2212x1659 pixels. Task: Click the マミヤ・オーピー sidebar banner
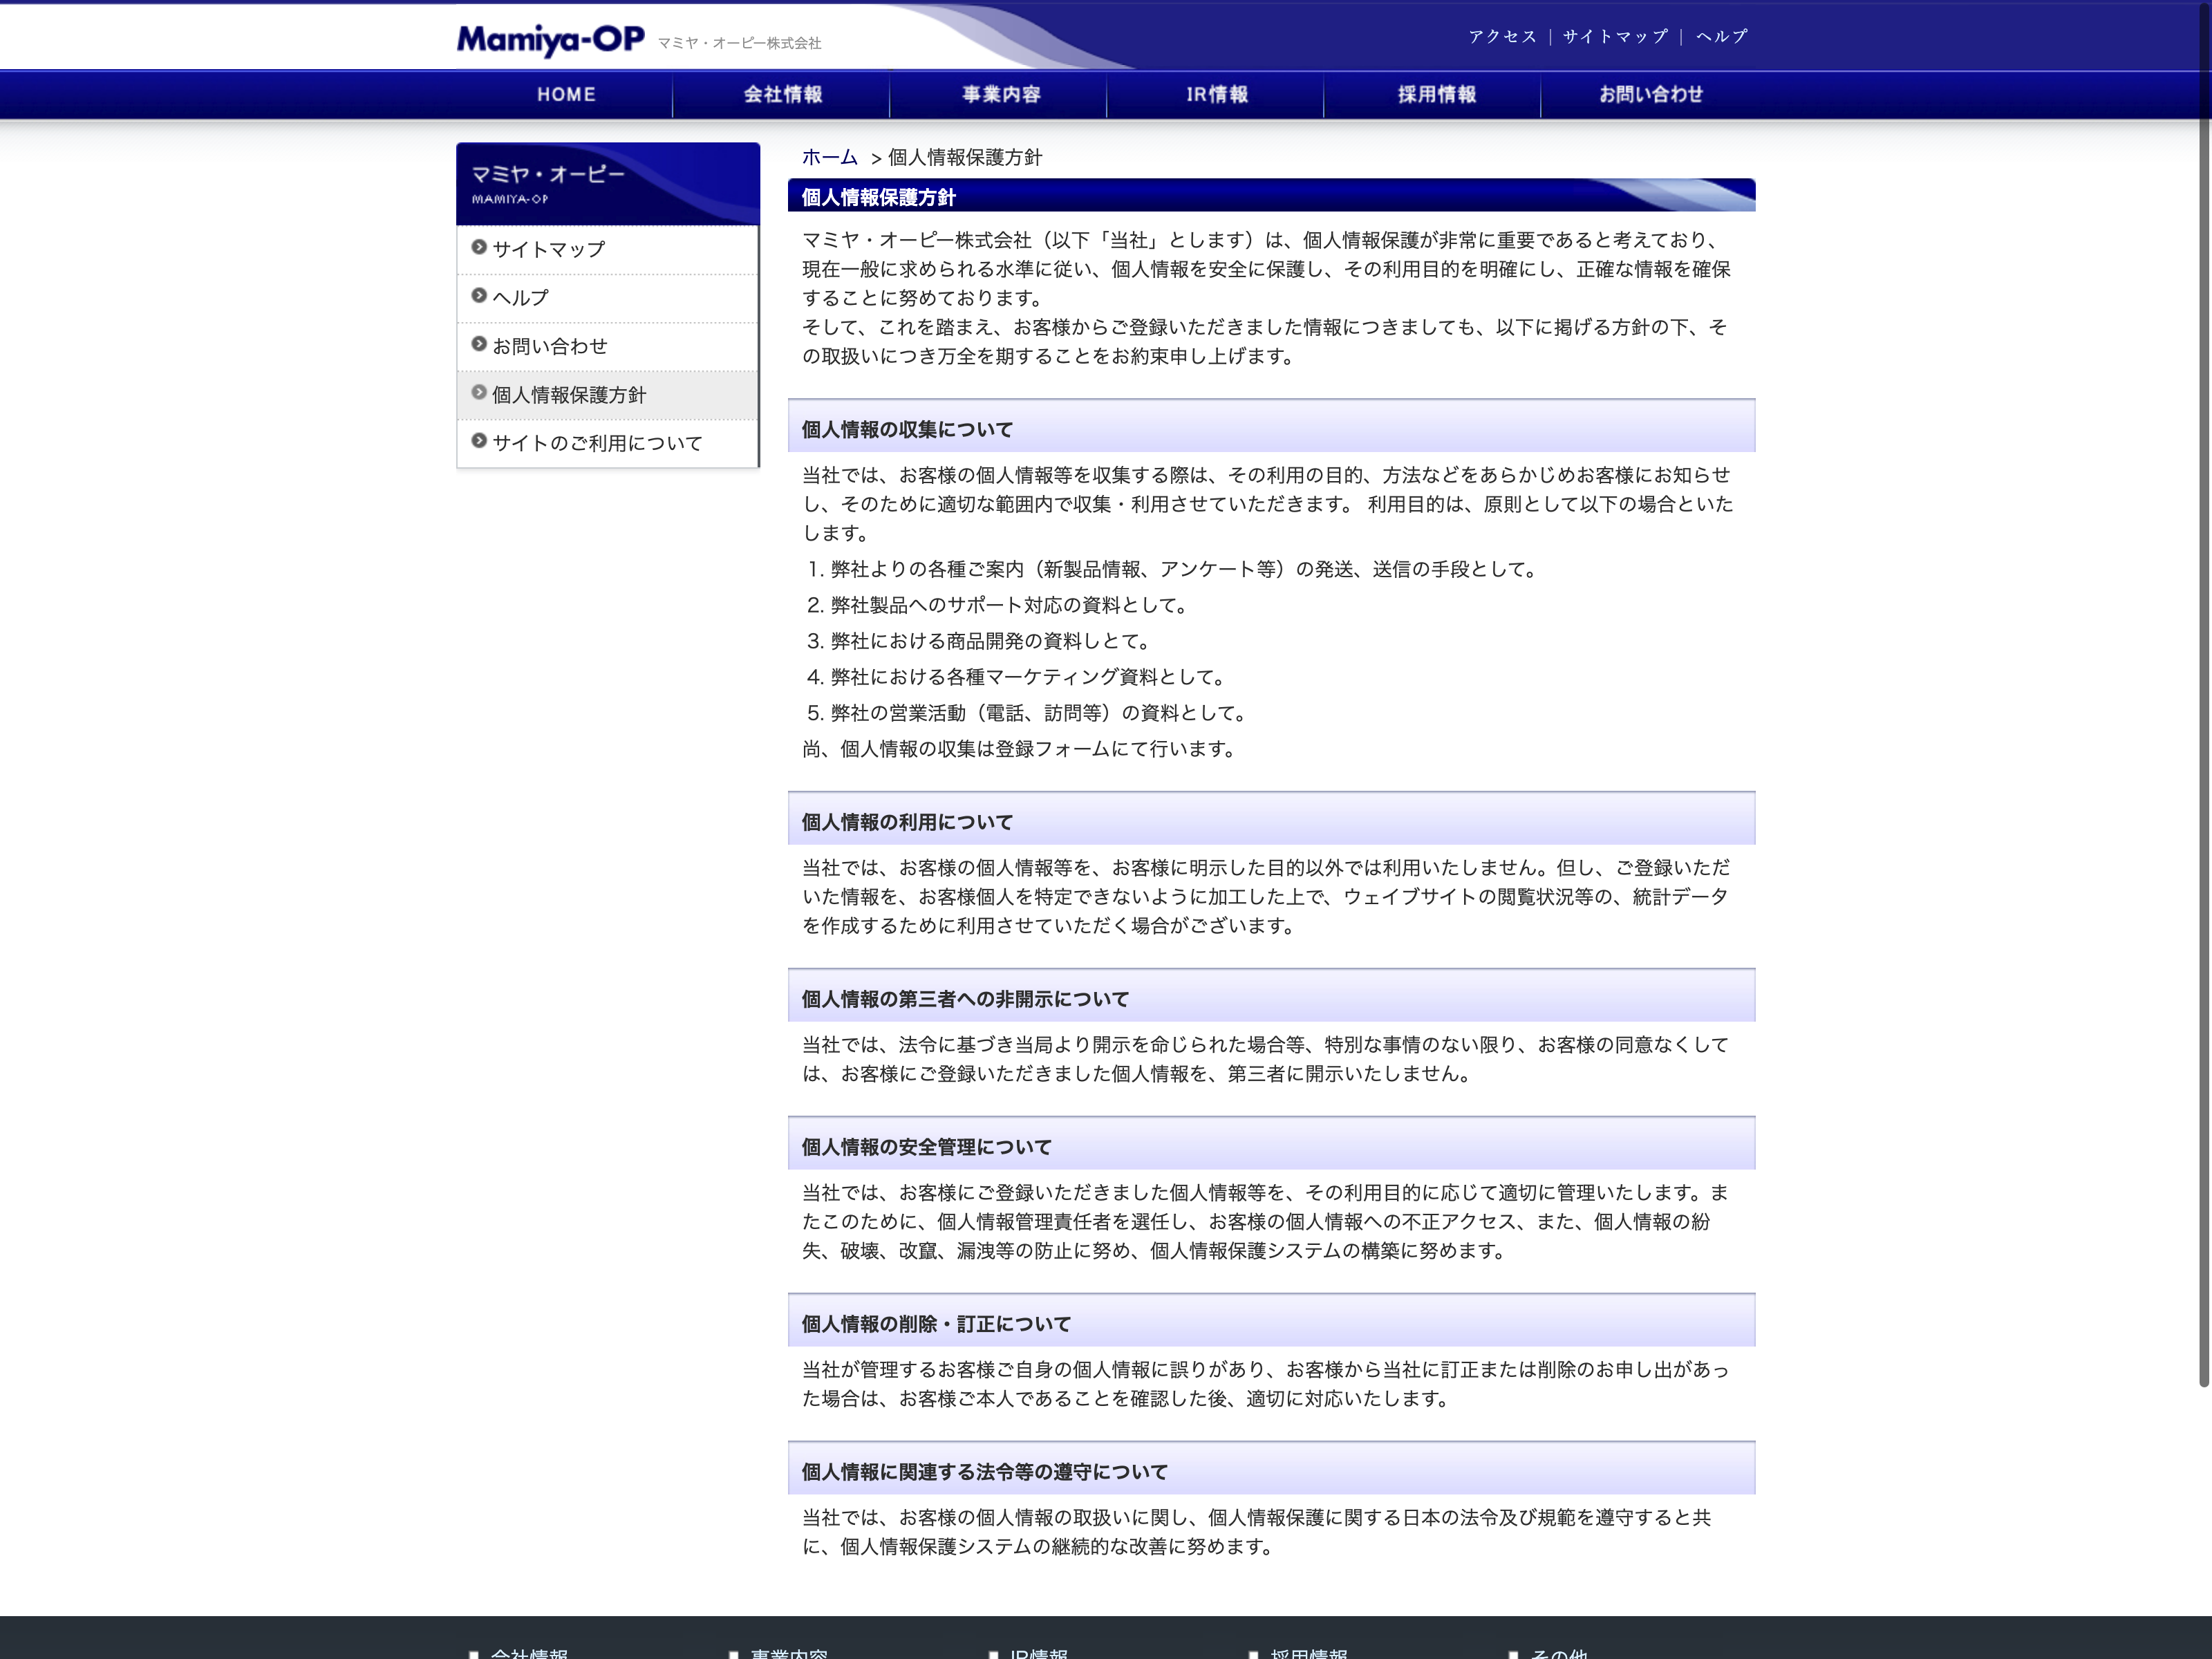click(x=607, y=184)
